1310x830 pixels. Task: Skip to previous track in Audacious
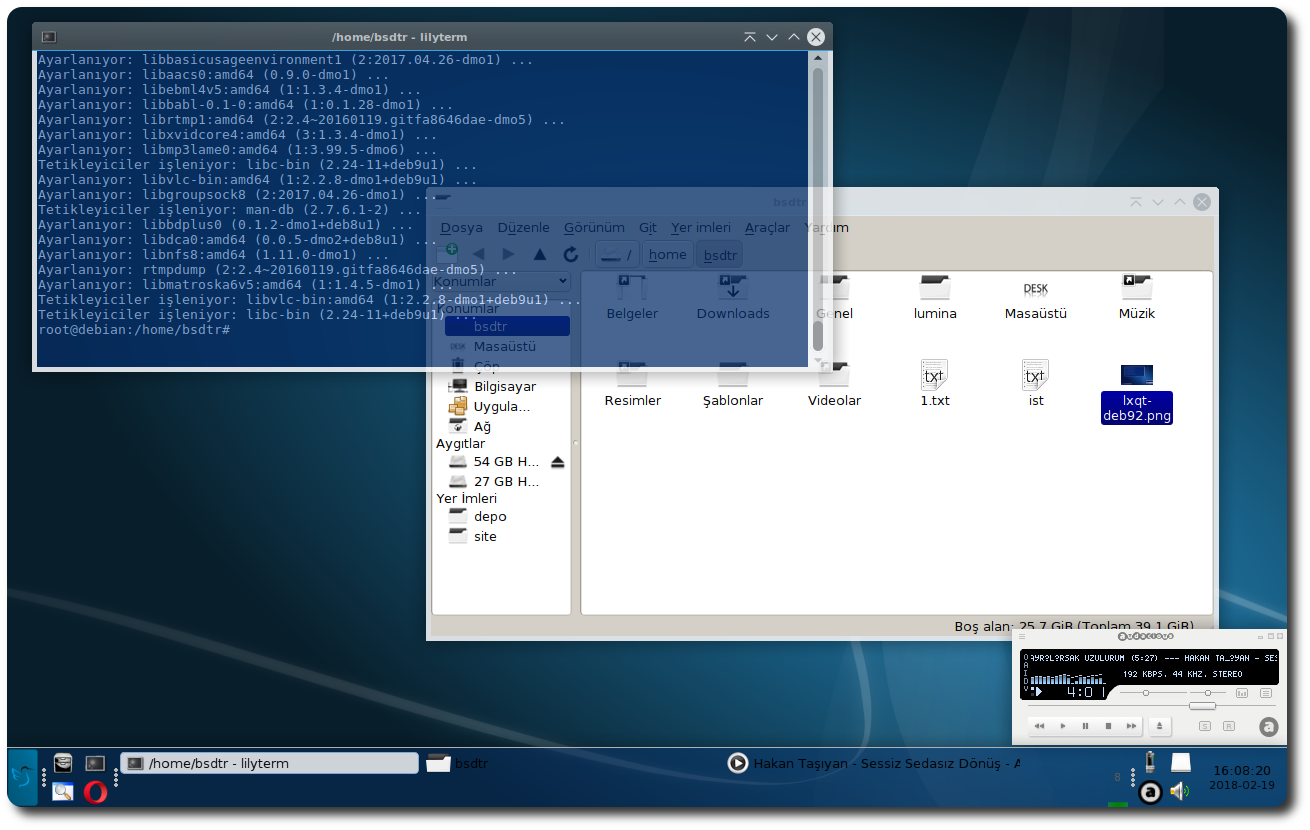click(x=1040, y=726)
